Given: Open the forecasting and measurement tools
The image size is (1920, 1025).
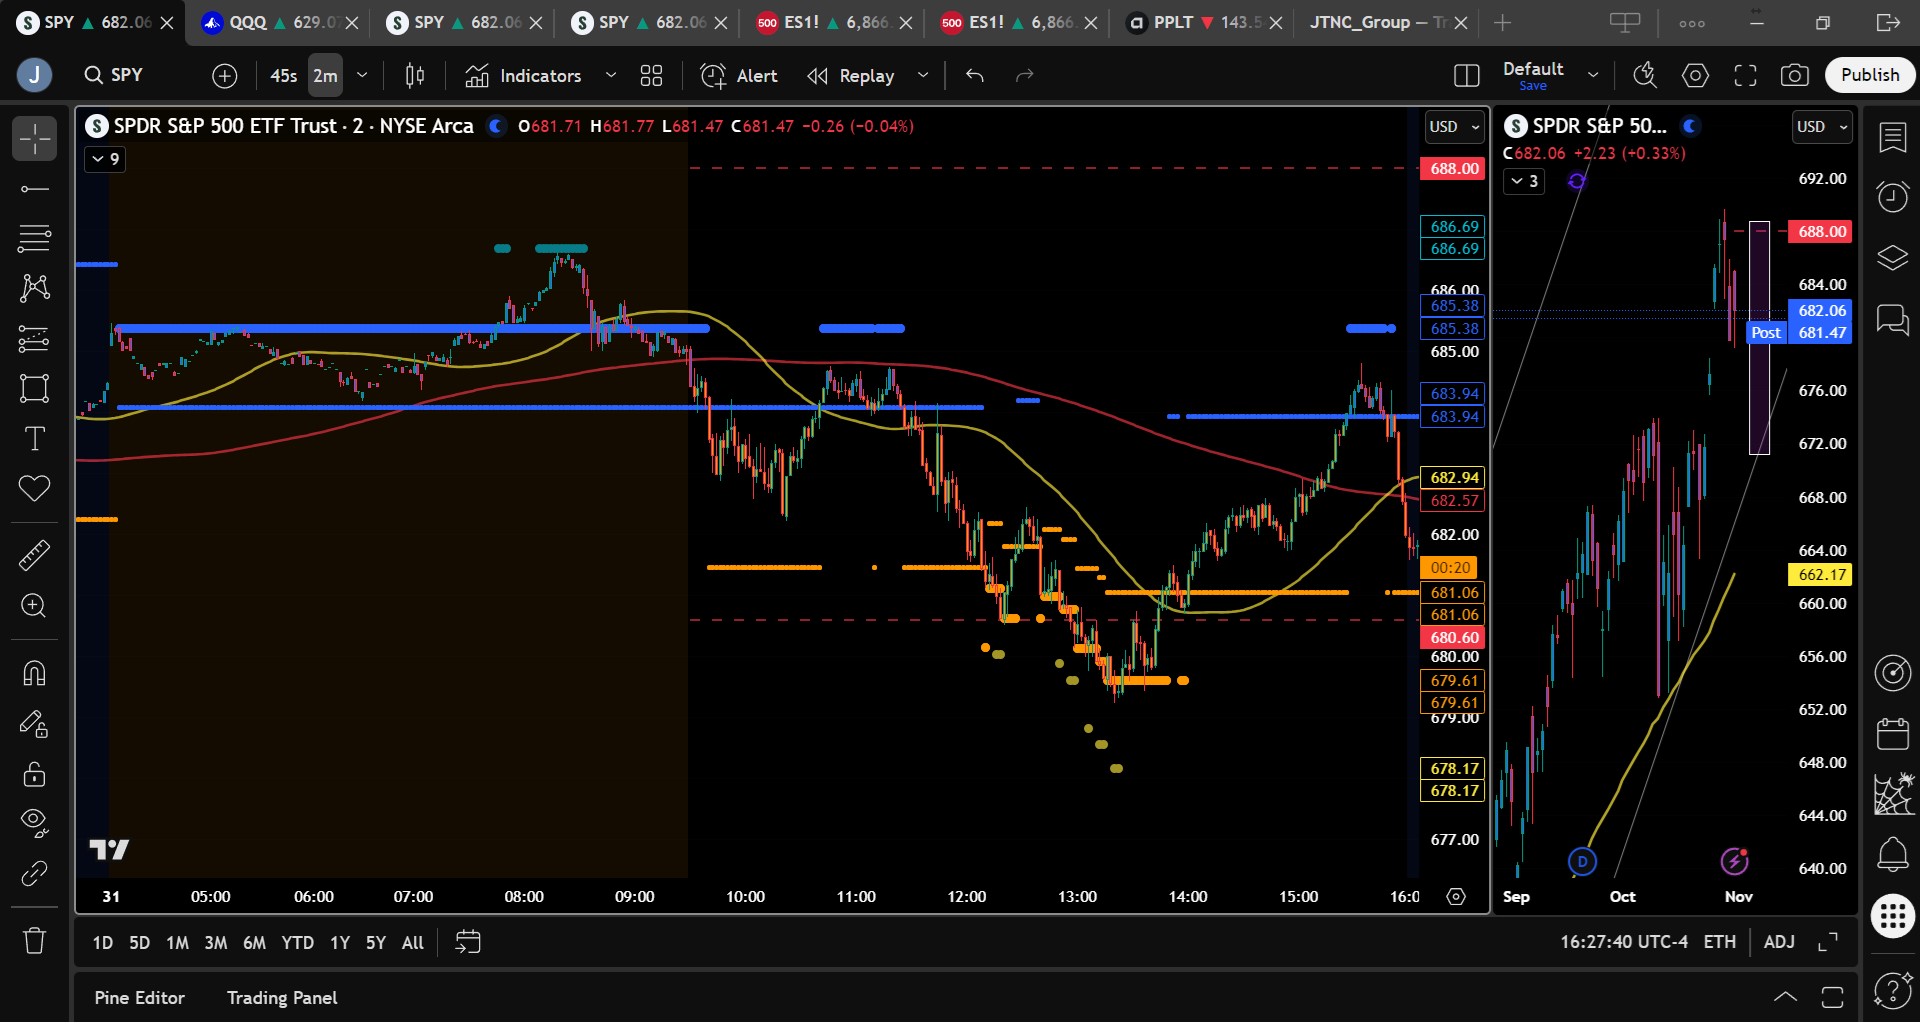Looking at the screenshot, I should (34, 339).
